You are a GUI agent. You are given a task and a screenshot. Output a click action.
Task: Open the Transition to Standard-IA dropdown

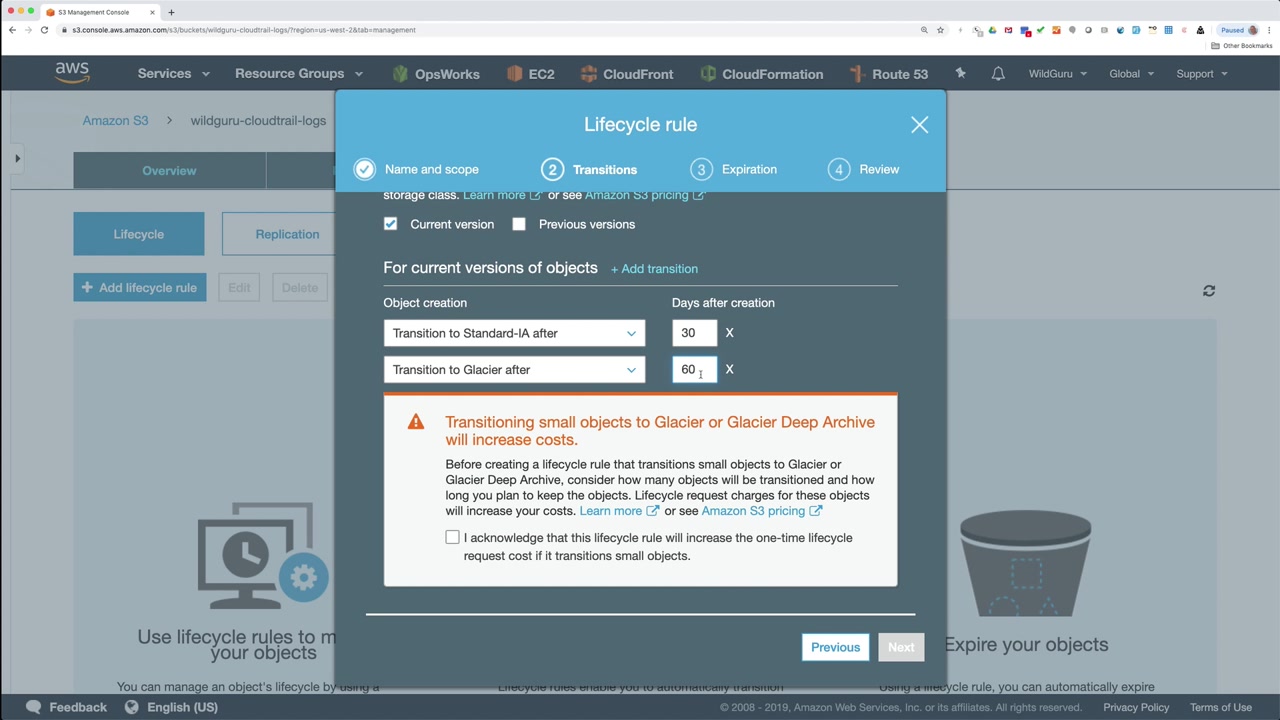click(x=514, y=333)
